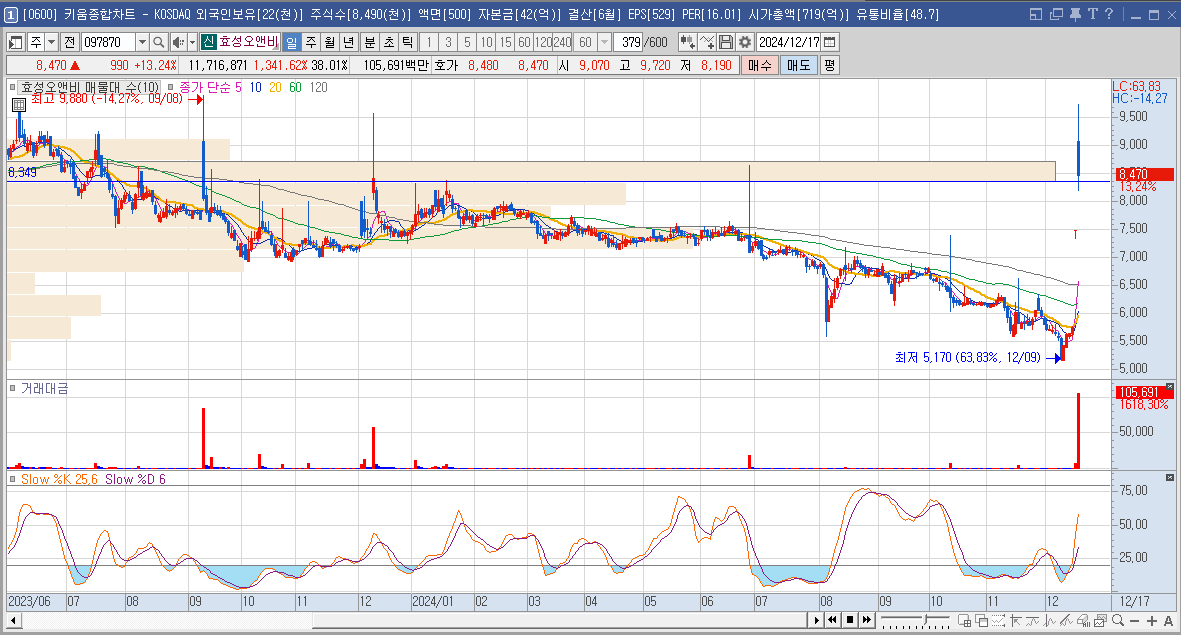Open the chart settings gear icon
This screenshot has width=1181, height=635.
pos(745,42)
